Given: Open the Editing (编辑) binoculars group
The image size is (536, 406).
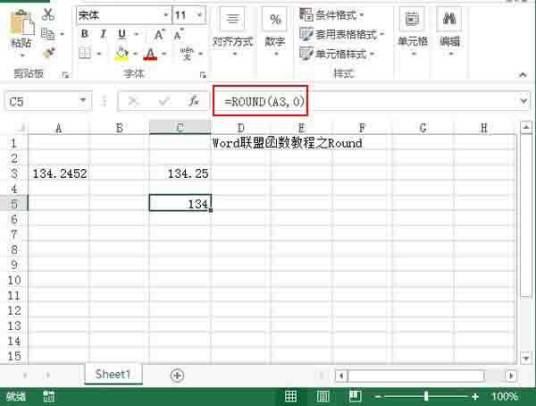Looking at the screenshot, I should pos(450,31).
